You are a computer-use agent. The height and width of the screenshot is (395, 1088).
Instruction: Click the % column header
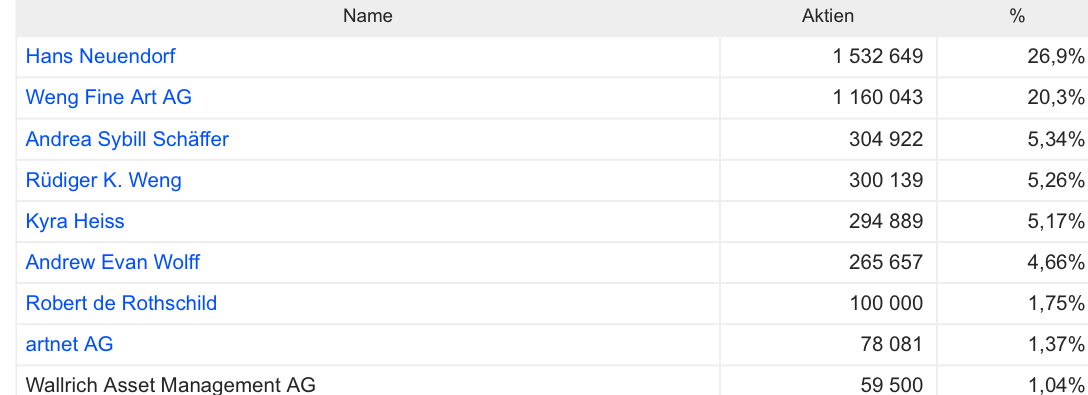(1017, 16)
